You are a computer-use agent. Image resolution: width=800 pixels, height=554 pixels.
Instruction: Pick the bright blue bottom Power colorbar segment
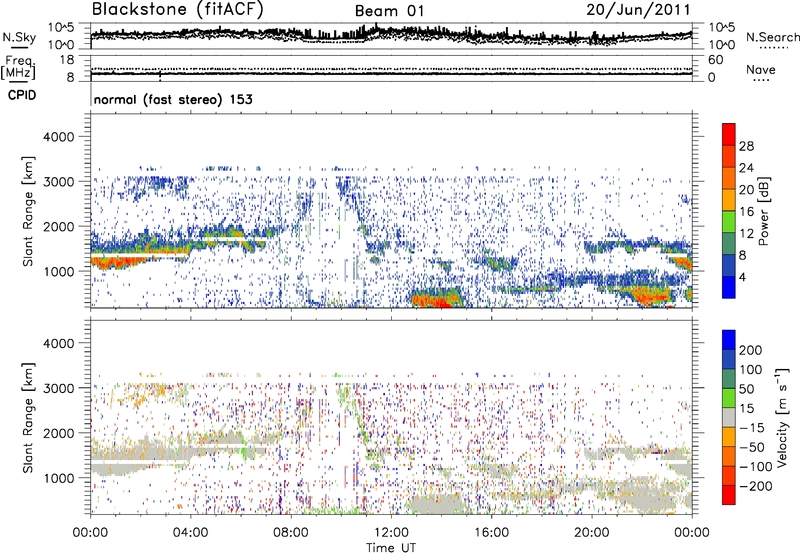coord(729,287)
